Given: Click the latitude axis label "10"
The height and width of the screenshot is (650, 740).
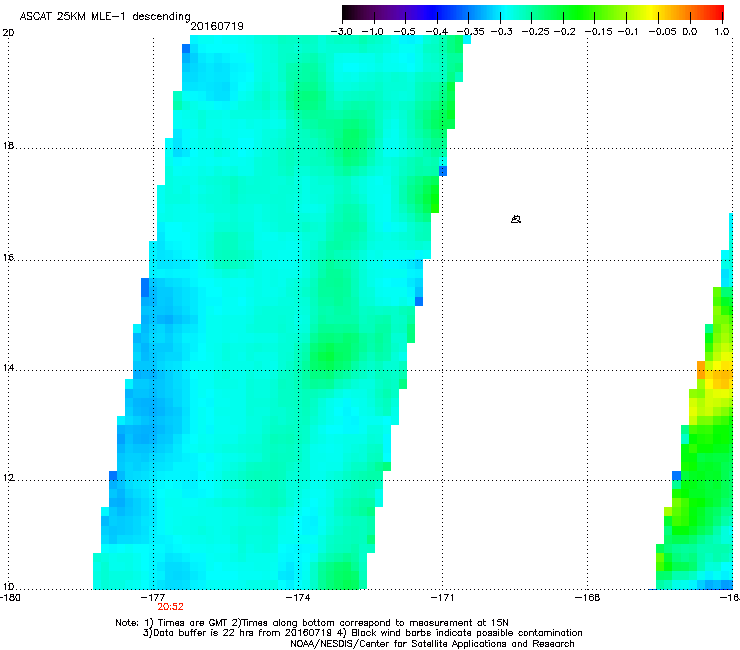Looking at the screenshot, I should (8, 587).
